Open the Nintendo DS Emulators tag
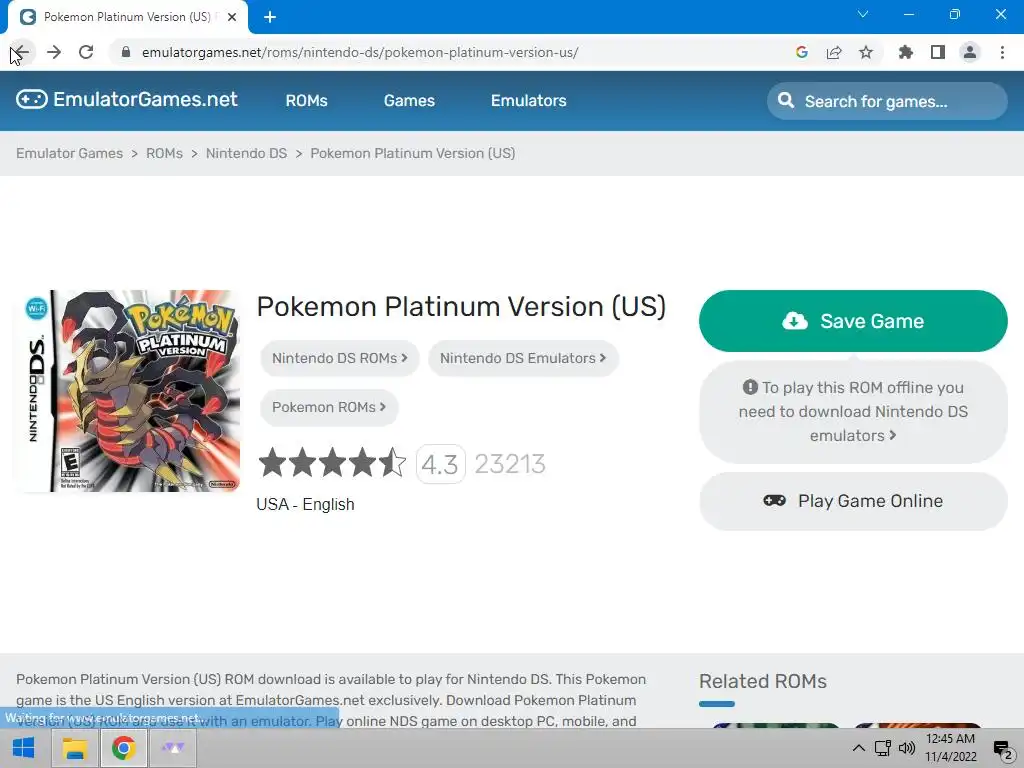 click(x=523, y=359)
